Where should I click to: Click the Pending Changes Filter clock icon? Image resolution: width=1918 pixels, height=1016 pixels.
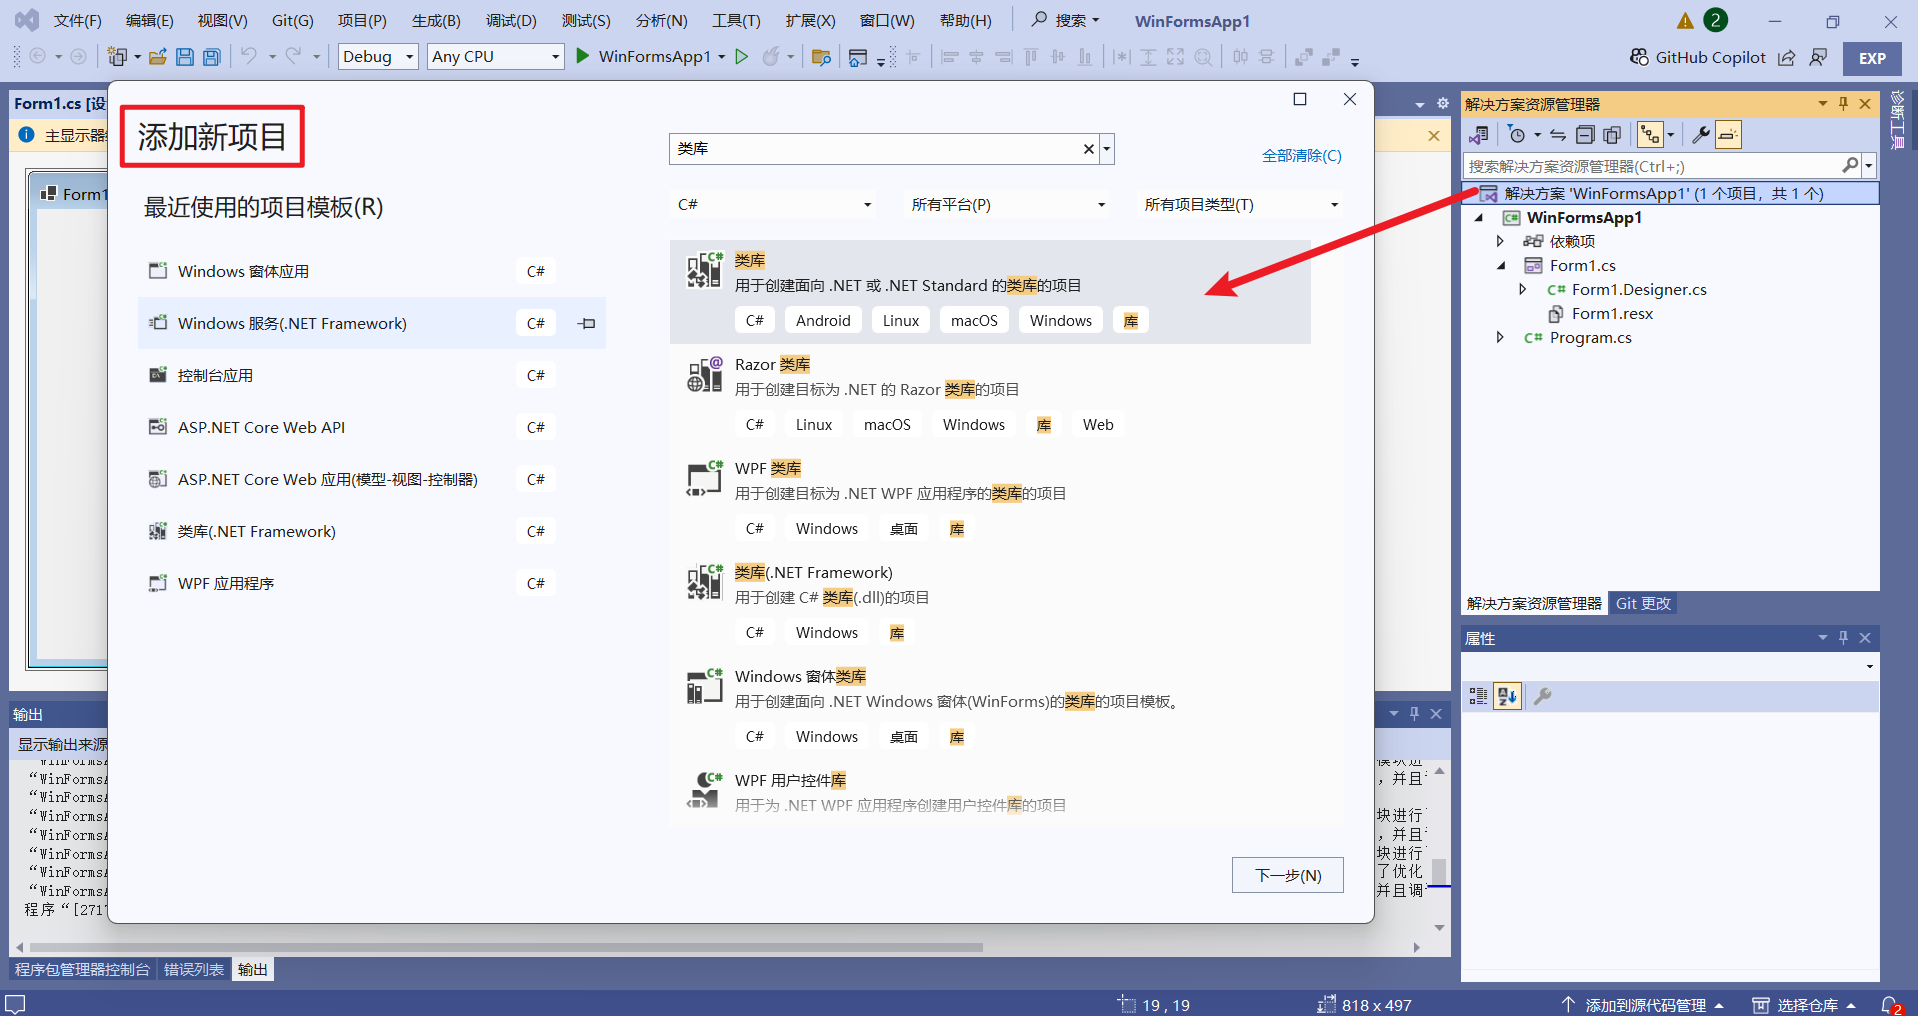[x=1517, y=135]
